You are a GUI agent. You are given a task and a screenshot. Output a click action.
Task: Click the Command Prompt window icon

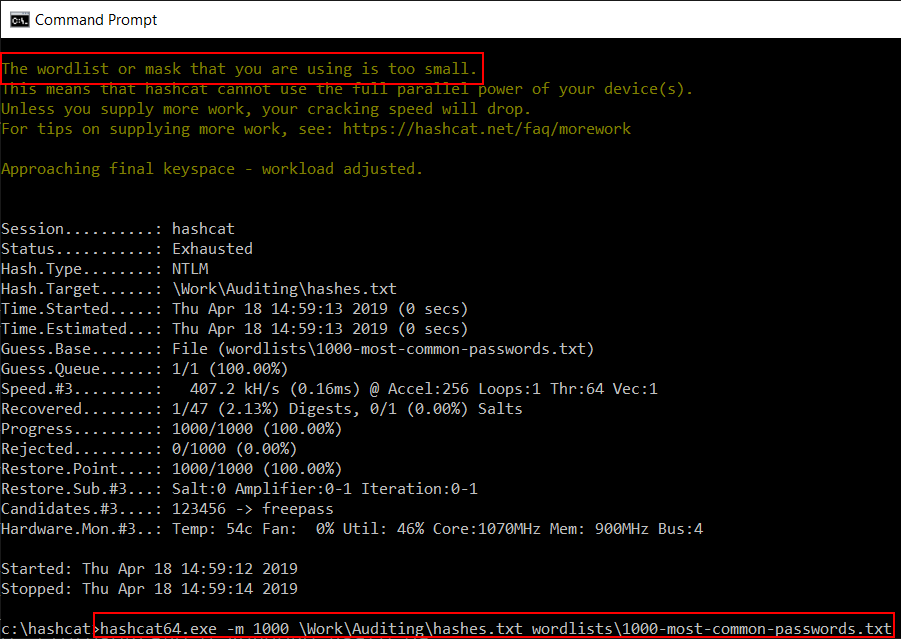coord(20,20)
